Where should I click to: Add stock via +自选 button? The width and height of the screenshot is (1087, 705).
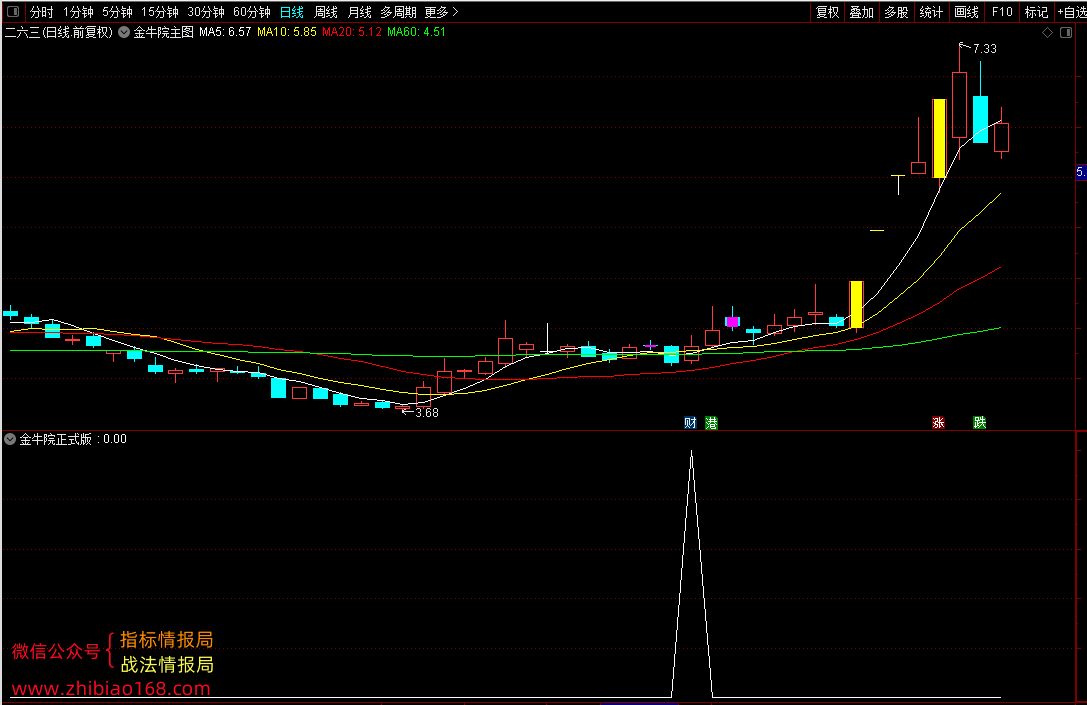coord(1071,12)
